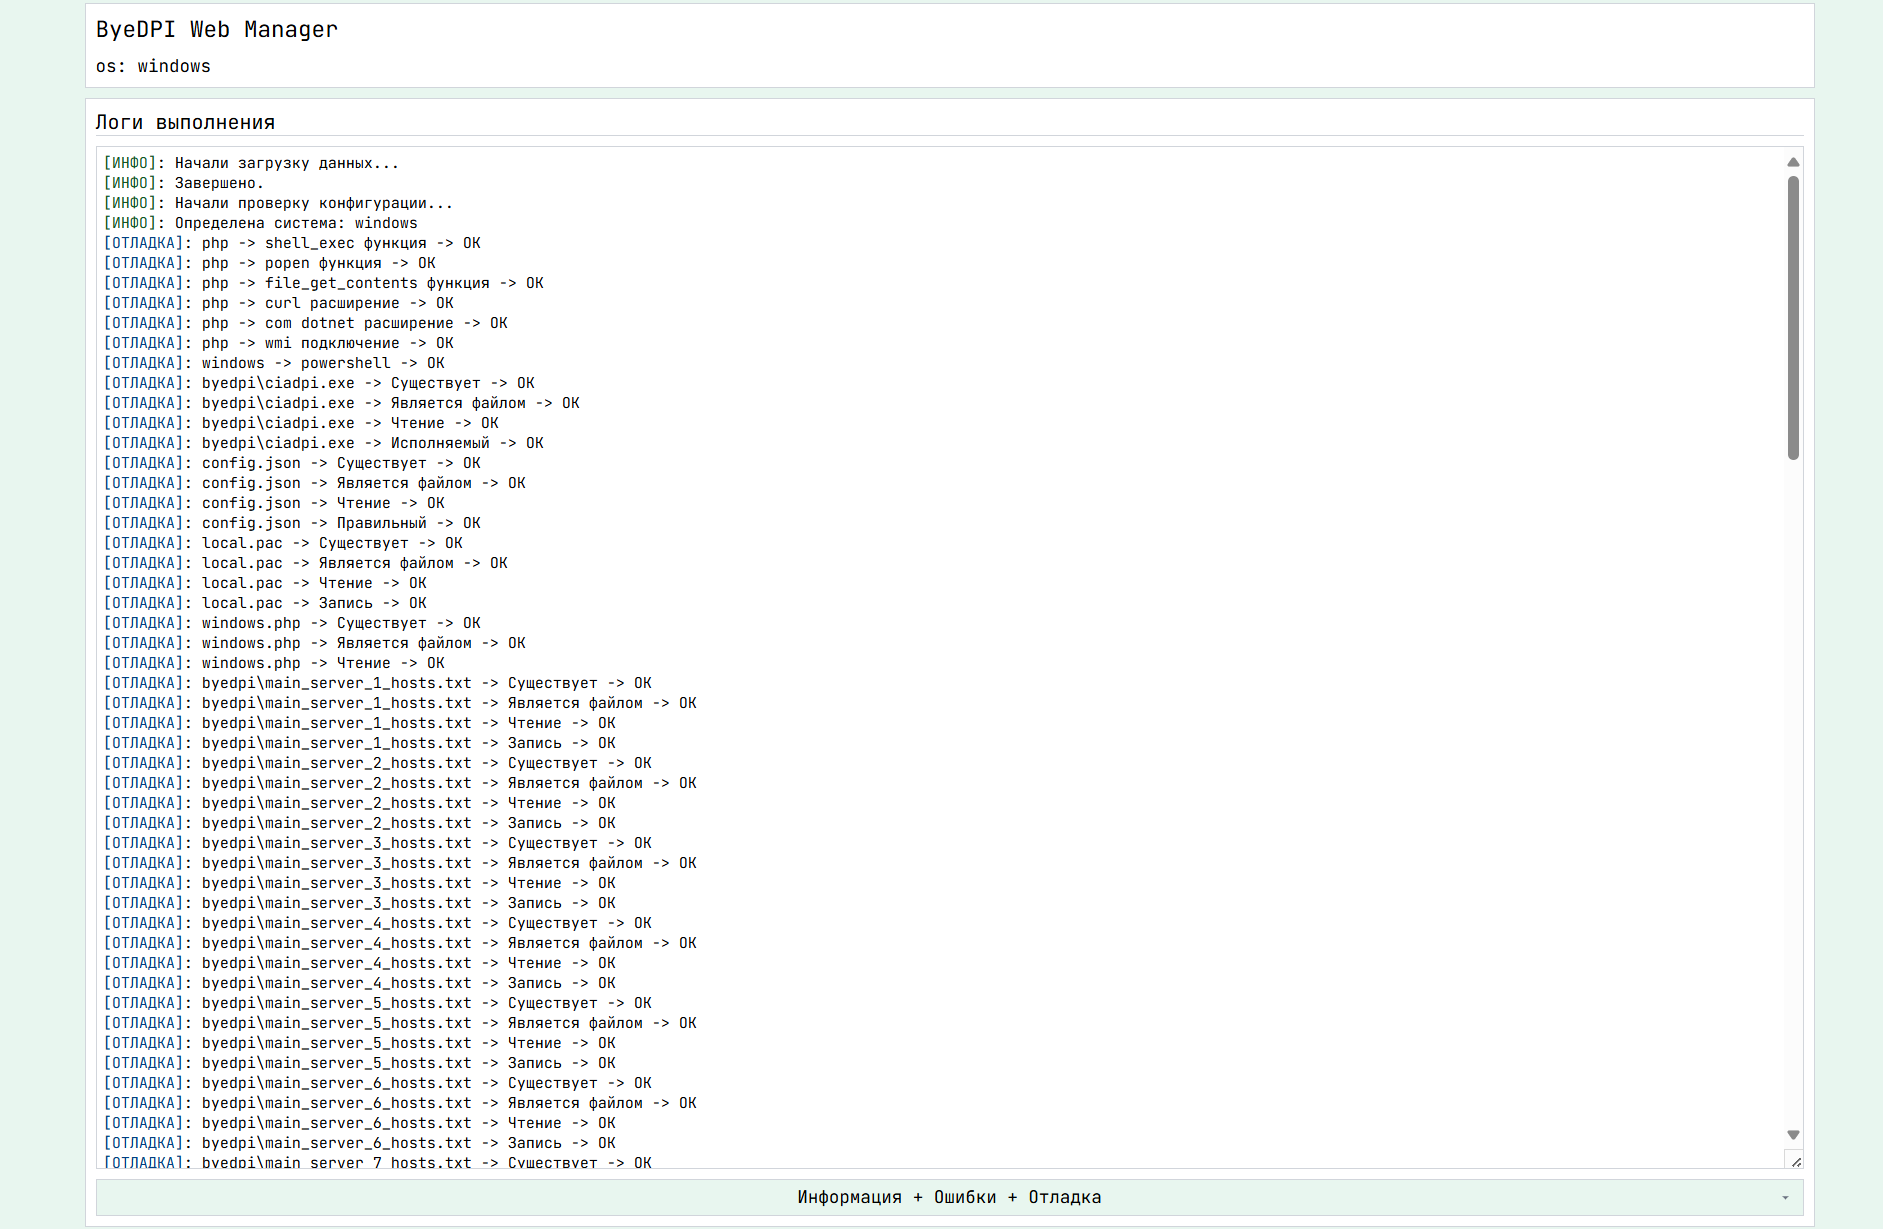Image resolution: width=1883 pixels, height=1229 pixels.
Task: Click log line 'main_server_1_hosts.txt -> Запись -> OK'
Action: [x=360, y=743]
